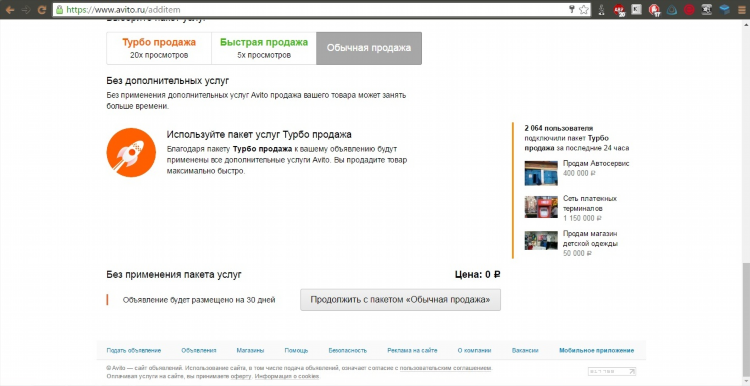The image size is (750, 386).
Task: Open the оферту link in footer
Action: pyautogui.click(x=242, y=376)
